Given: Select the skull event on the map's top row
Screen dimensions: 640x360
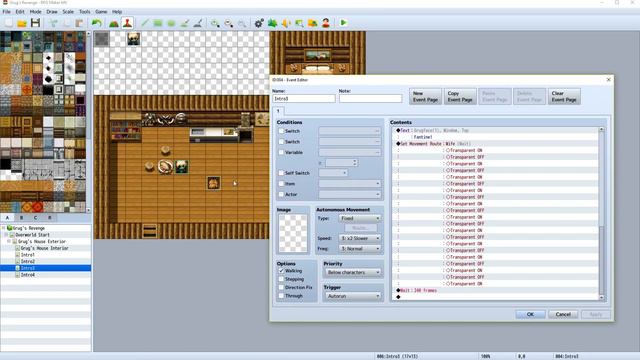Looking at the screenshot, I should point(133,39).
